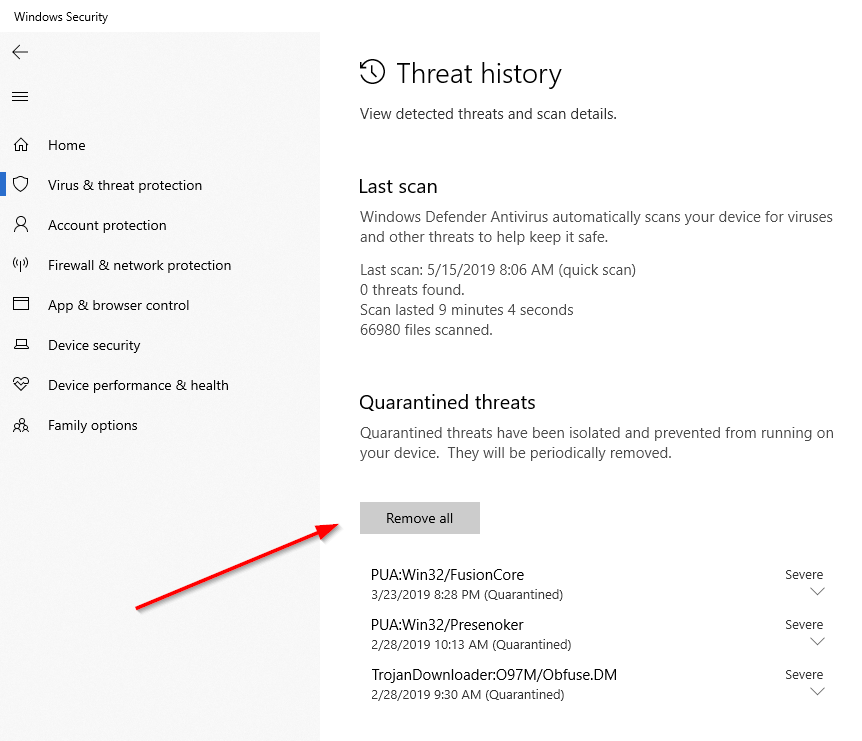Click Severe label for FusionCore threat
The height and width of the screenshot is (741, 862).
click(804, 574)
